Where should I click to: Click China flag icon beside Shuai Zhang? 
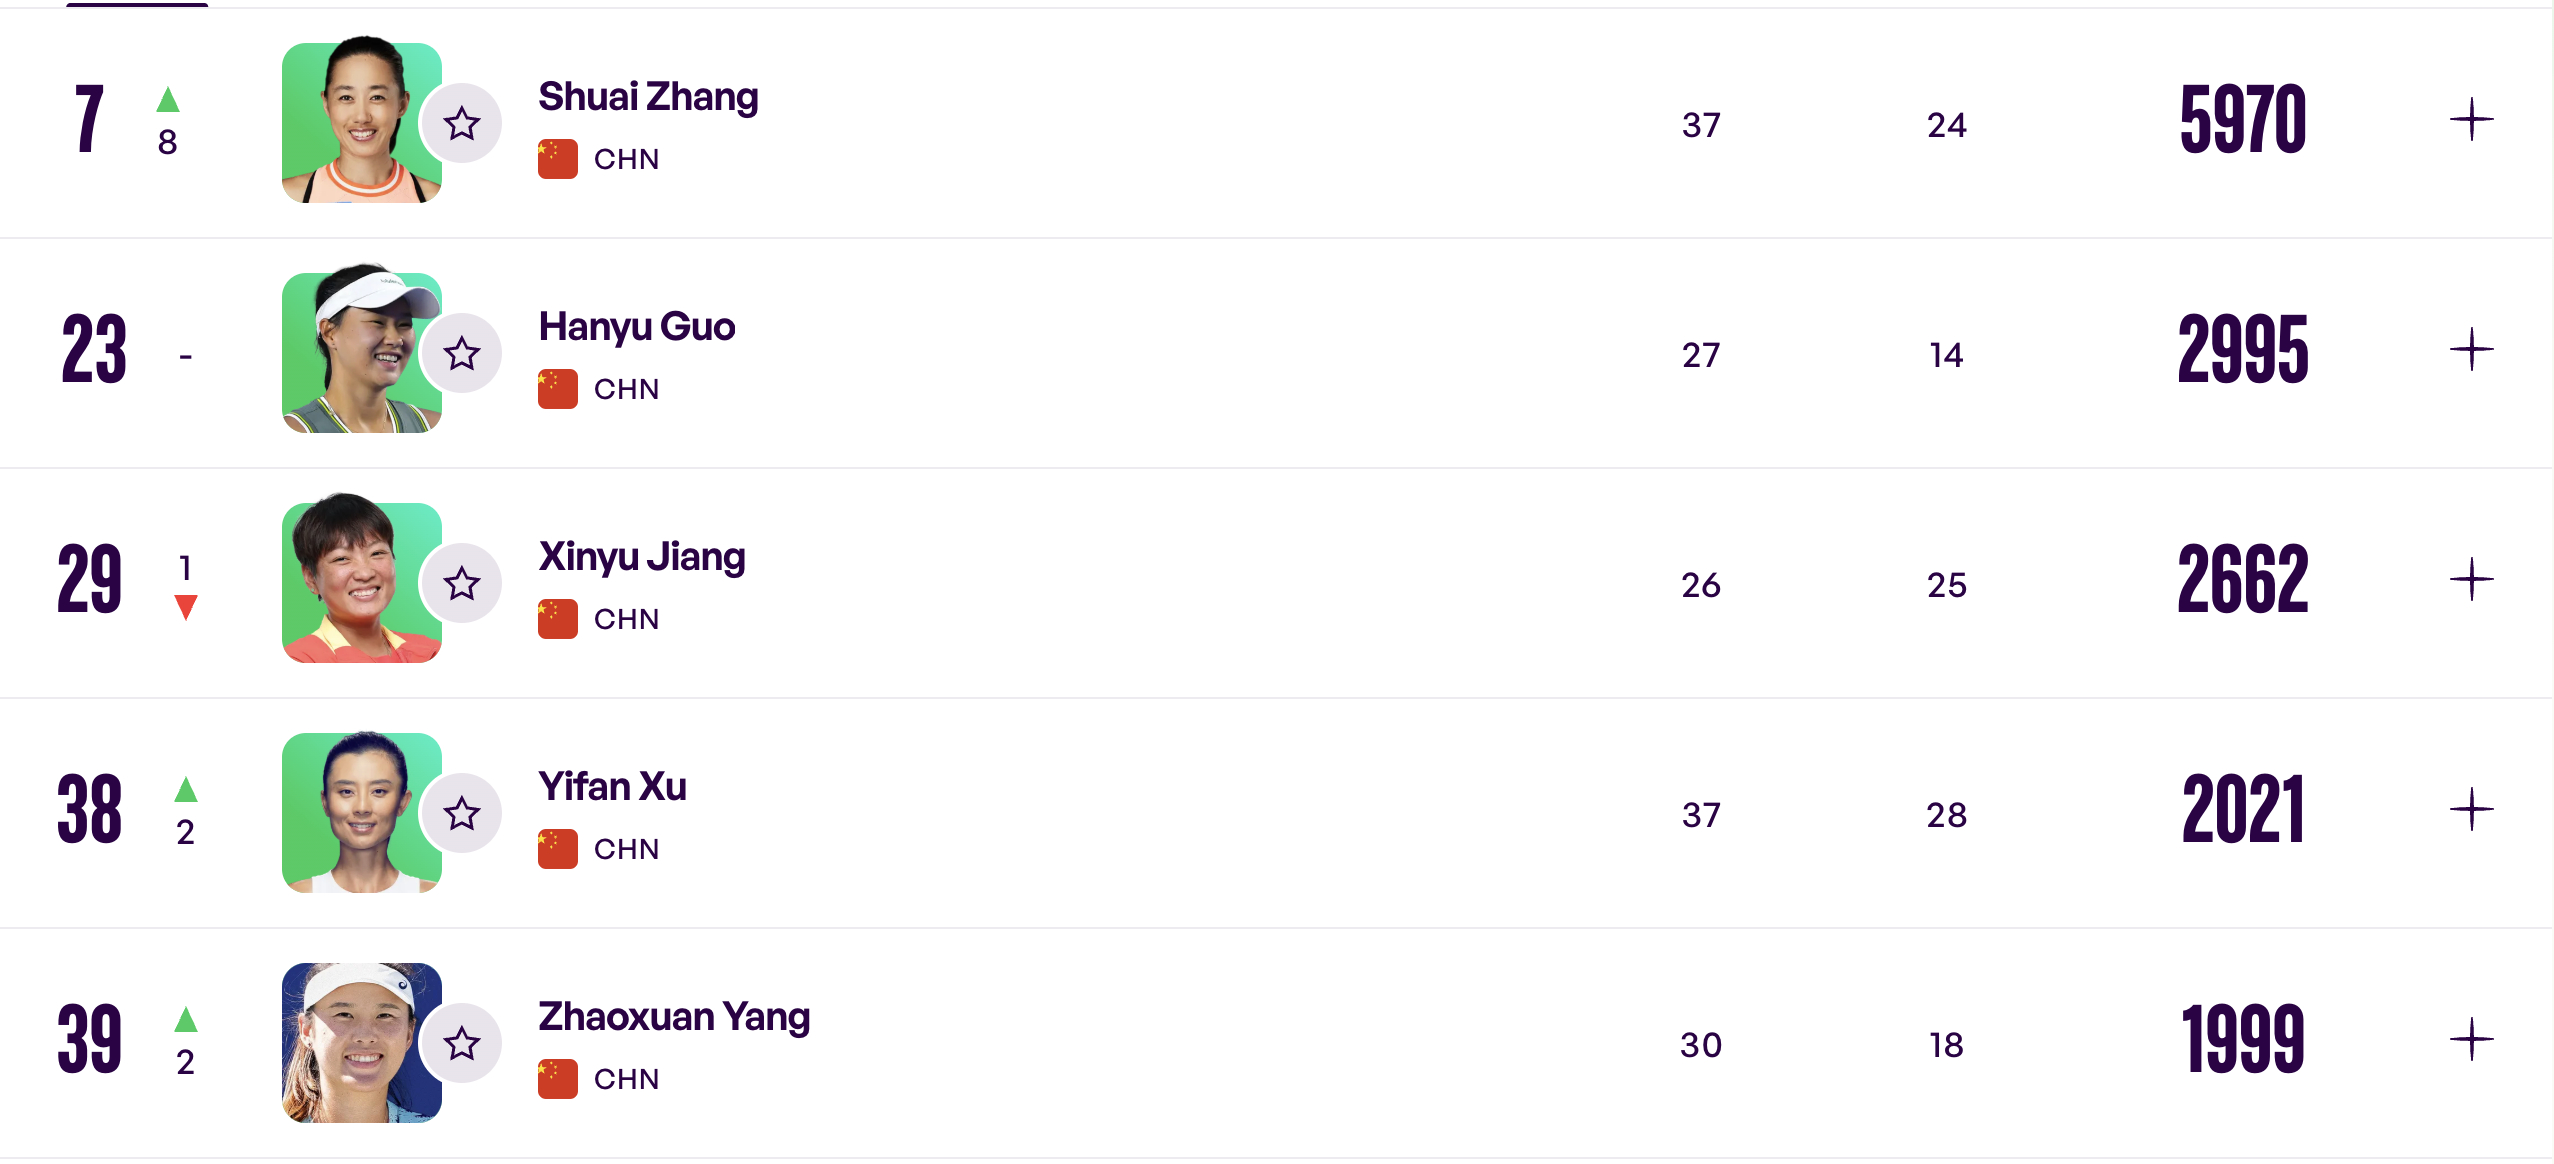tap(557, 159)
